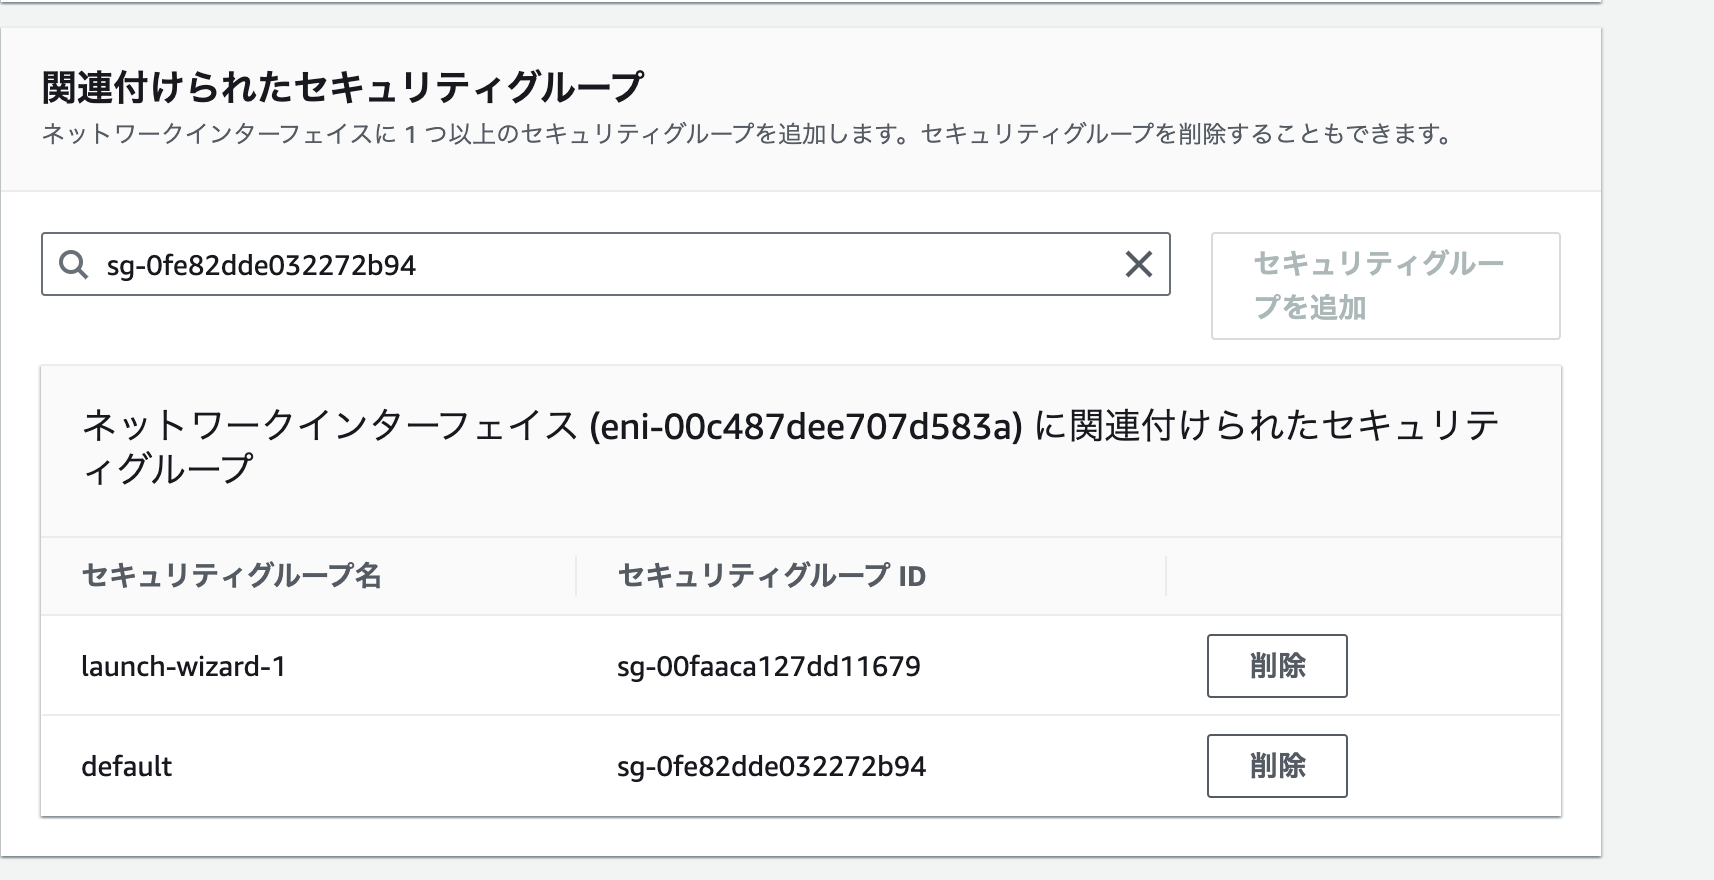This screenshot has width=1714, height=880.
Task: Click description sentence about adding security groups
Action: coord(476,134)
